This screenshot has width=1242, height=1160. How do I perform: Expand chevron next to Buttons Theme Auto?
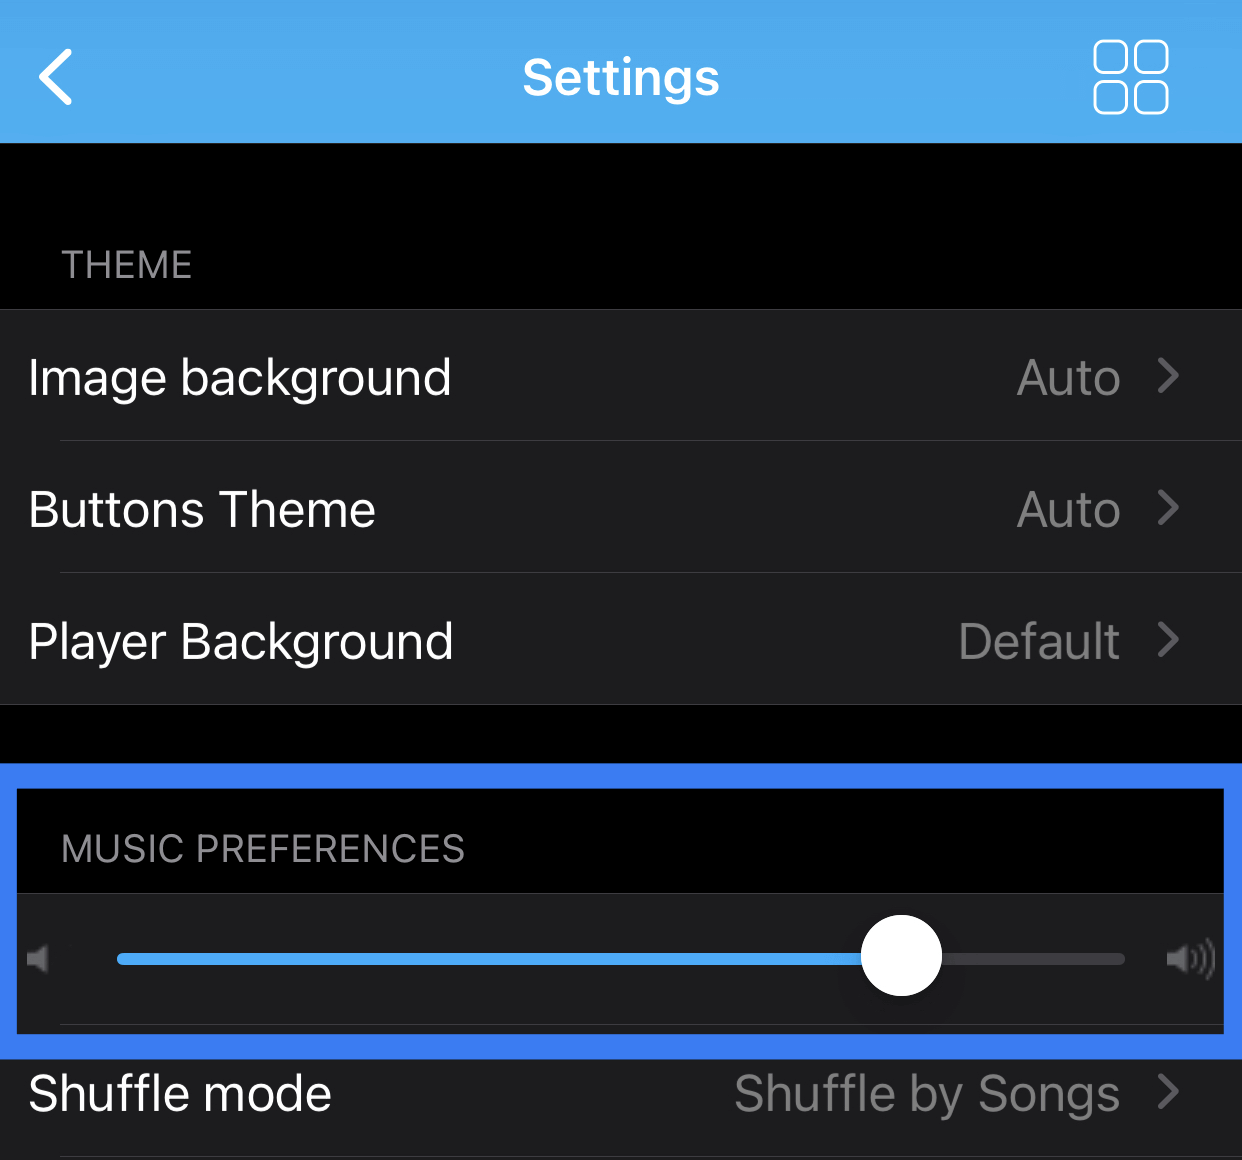pos(1168,508)
